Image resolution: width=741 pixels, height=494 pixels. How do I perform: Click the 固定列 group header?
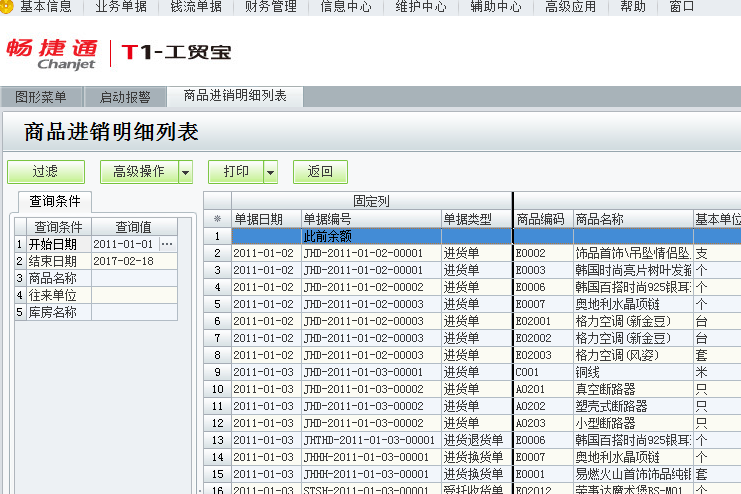click(371, 201)
